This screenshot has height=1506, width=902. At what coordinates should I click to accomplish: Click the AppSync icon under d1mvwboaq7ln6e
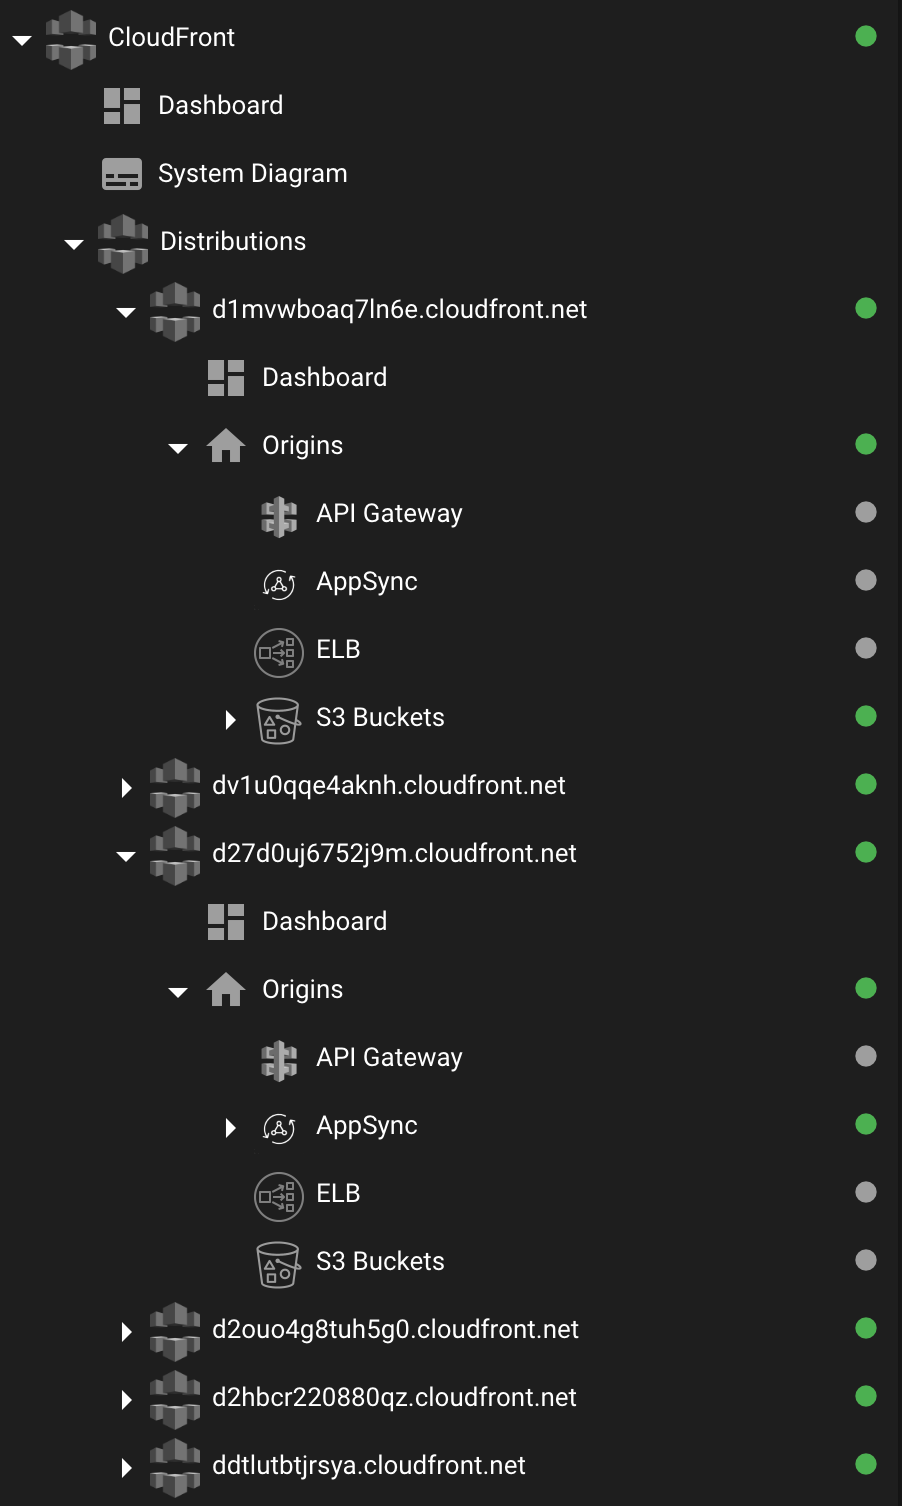279,583
